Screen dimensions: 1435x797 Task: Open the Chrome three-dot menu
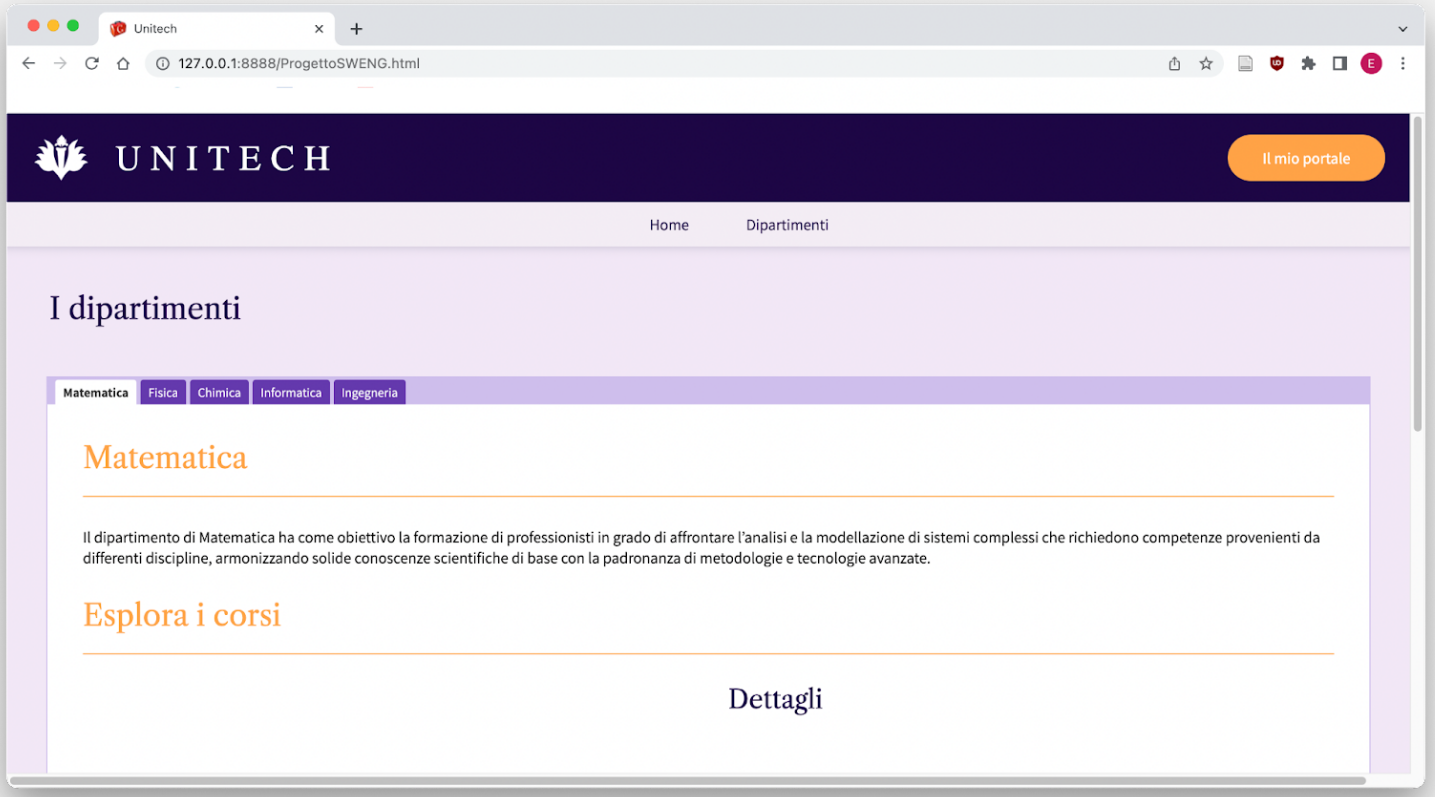[1403, 63]
